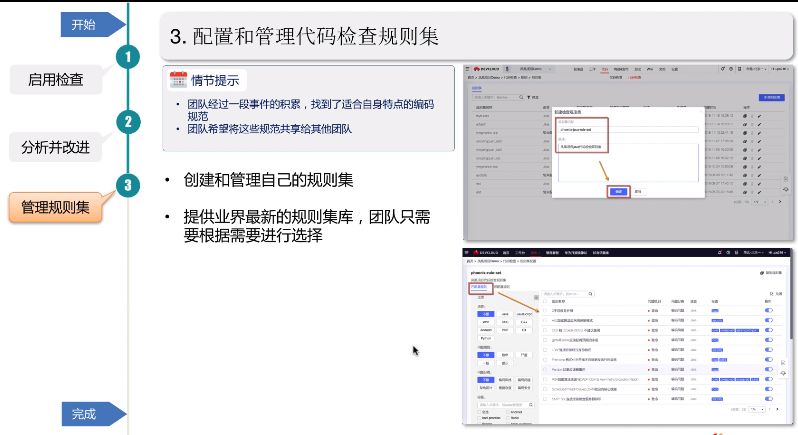Image resolution: width=798 pixels, height=435 pixels.
Task: Select the 分析并改进 step label
Action: (55, 148)
